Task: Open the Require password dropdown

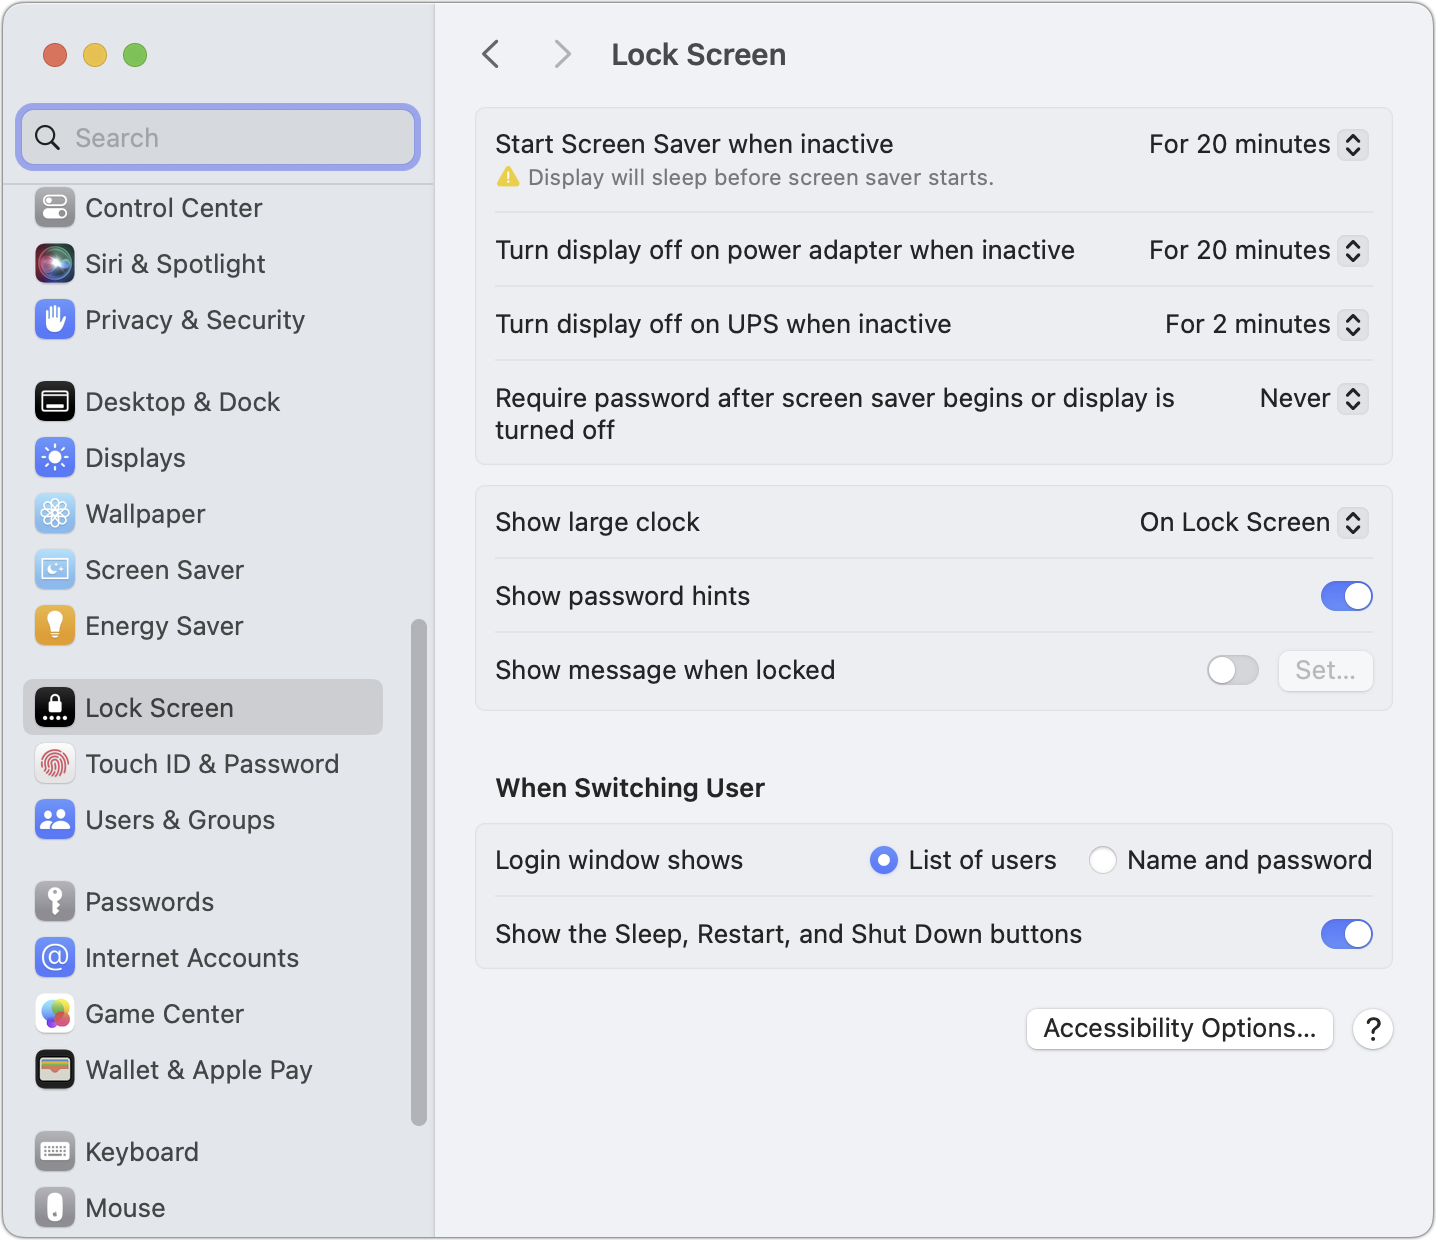Action: pyautogui.click(x=1353, y=398)
